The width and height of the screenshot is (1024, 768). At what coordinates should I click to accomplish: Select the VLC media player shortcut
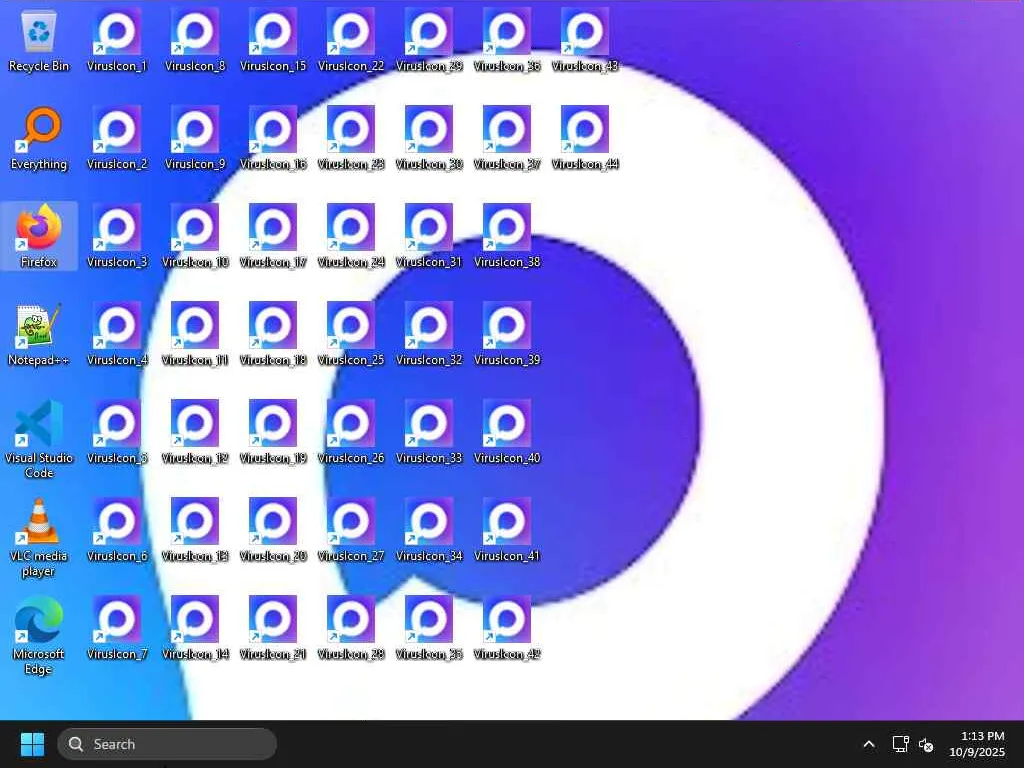(x=39, y=537)
